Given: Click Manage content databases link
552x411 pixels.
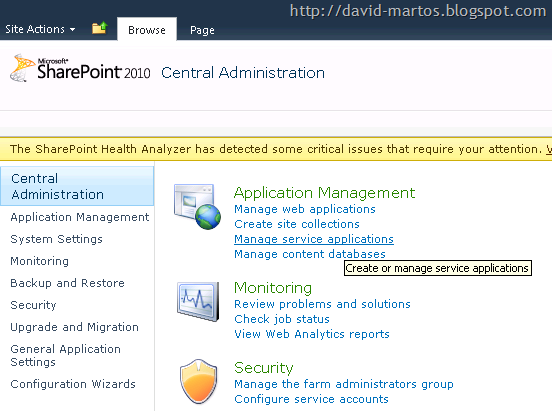Looking at the screenshot, I should pyautogui.click(x=310, y=254).
